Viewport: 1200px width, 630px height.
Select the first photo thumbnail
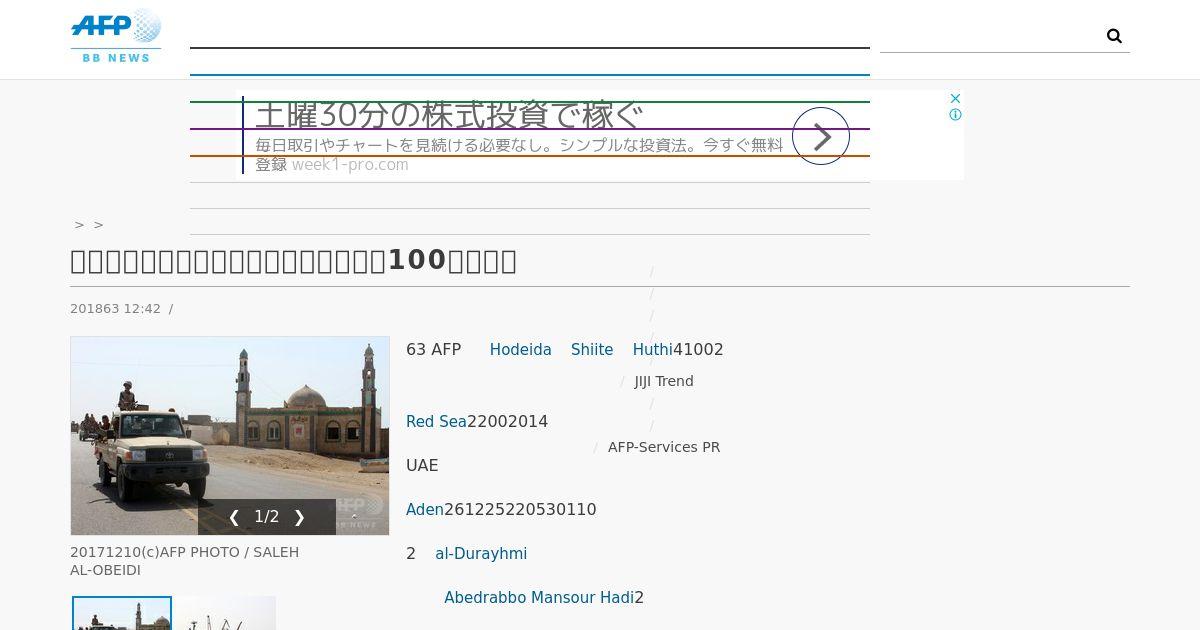point(122,613)
